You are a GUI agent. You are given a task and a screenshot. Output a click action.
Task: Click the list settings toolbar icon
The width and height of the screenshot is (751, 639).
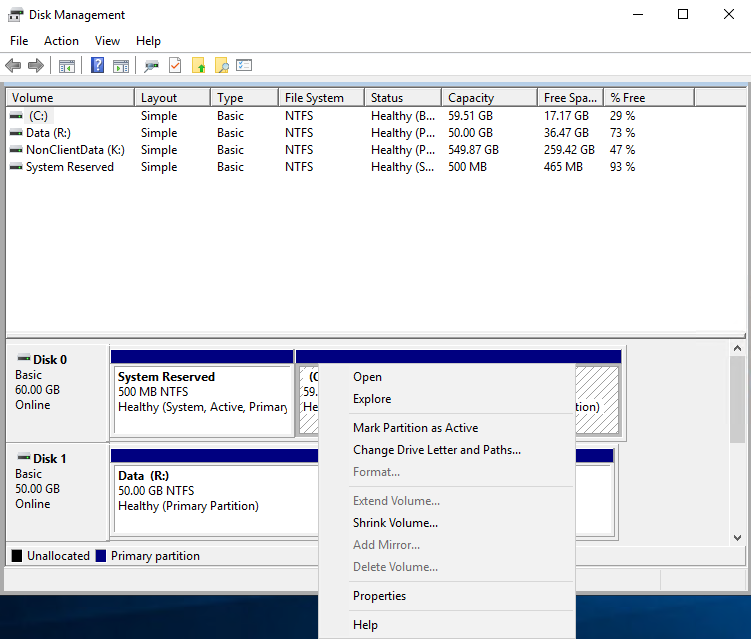pyautogui.click(x=244, y=65)
